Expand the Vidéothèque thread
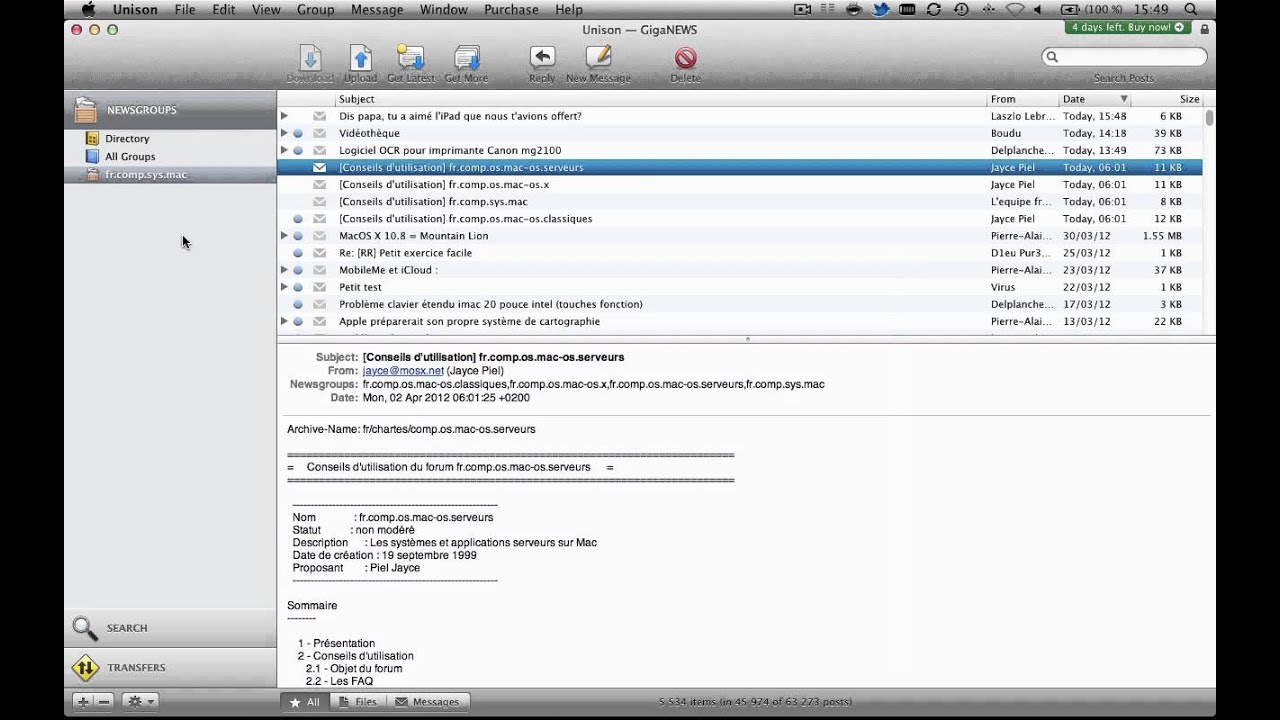1280x720 pixels. [x=284, y=133]
